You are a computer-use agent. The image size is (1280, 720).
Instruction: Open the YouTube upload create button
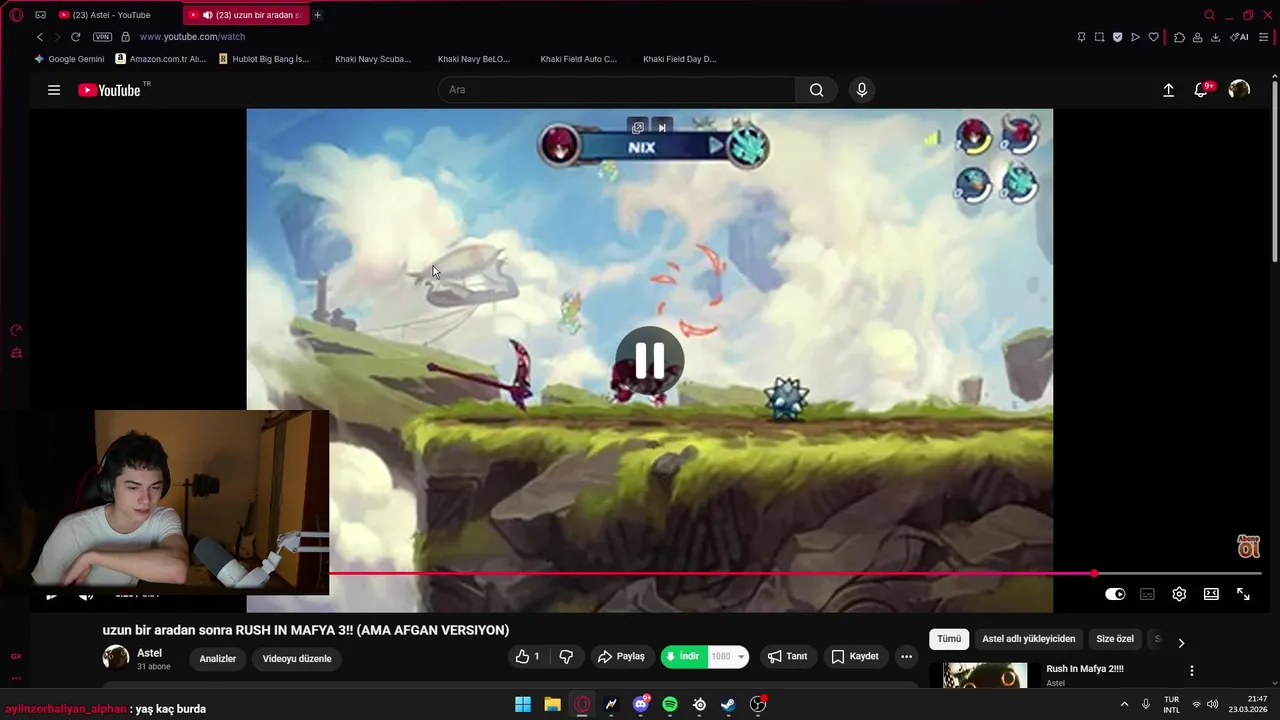pos(1168,90)
